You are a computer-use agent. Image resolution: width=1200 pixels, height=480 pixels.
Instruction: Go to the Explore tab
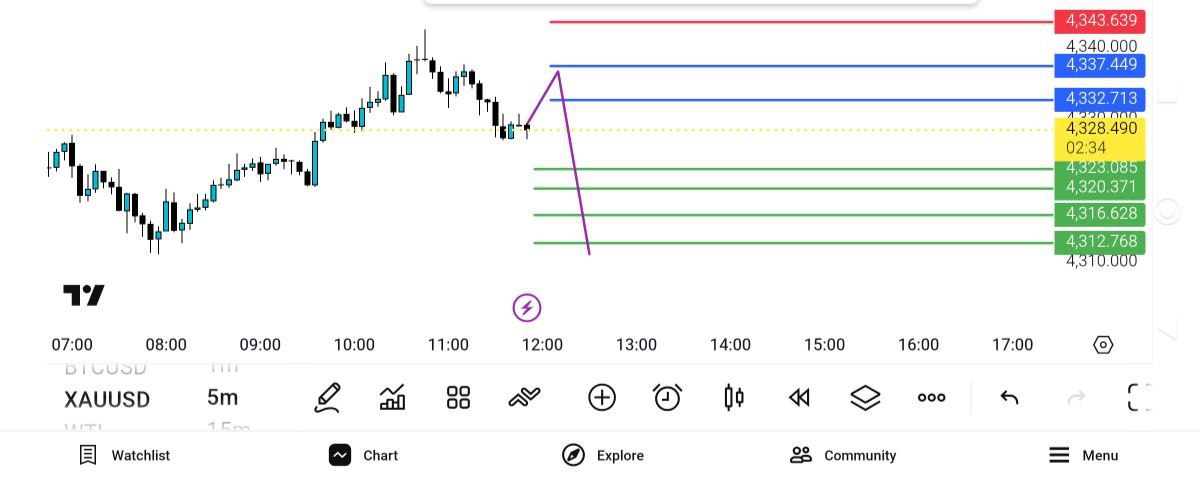602,456
